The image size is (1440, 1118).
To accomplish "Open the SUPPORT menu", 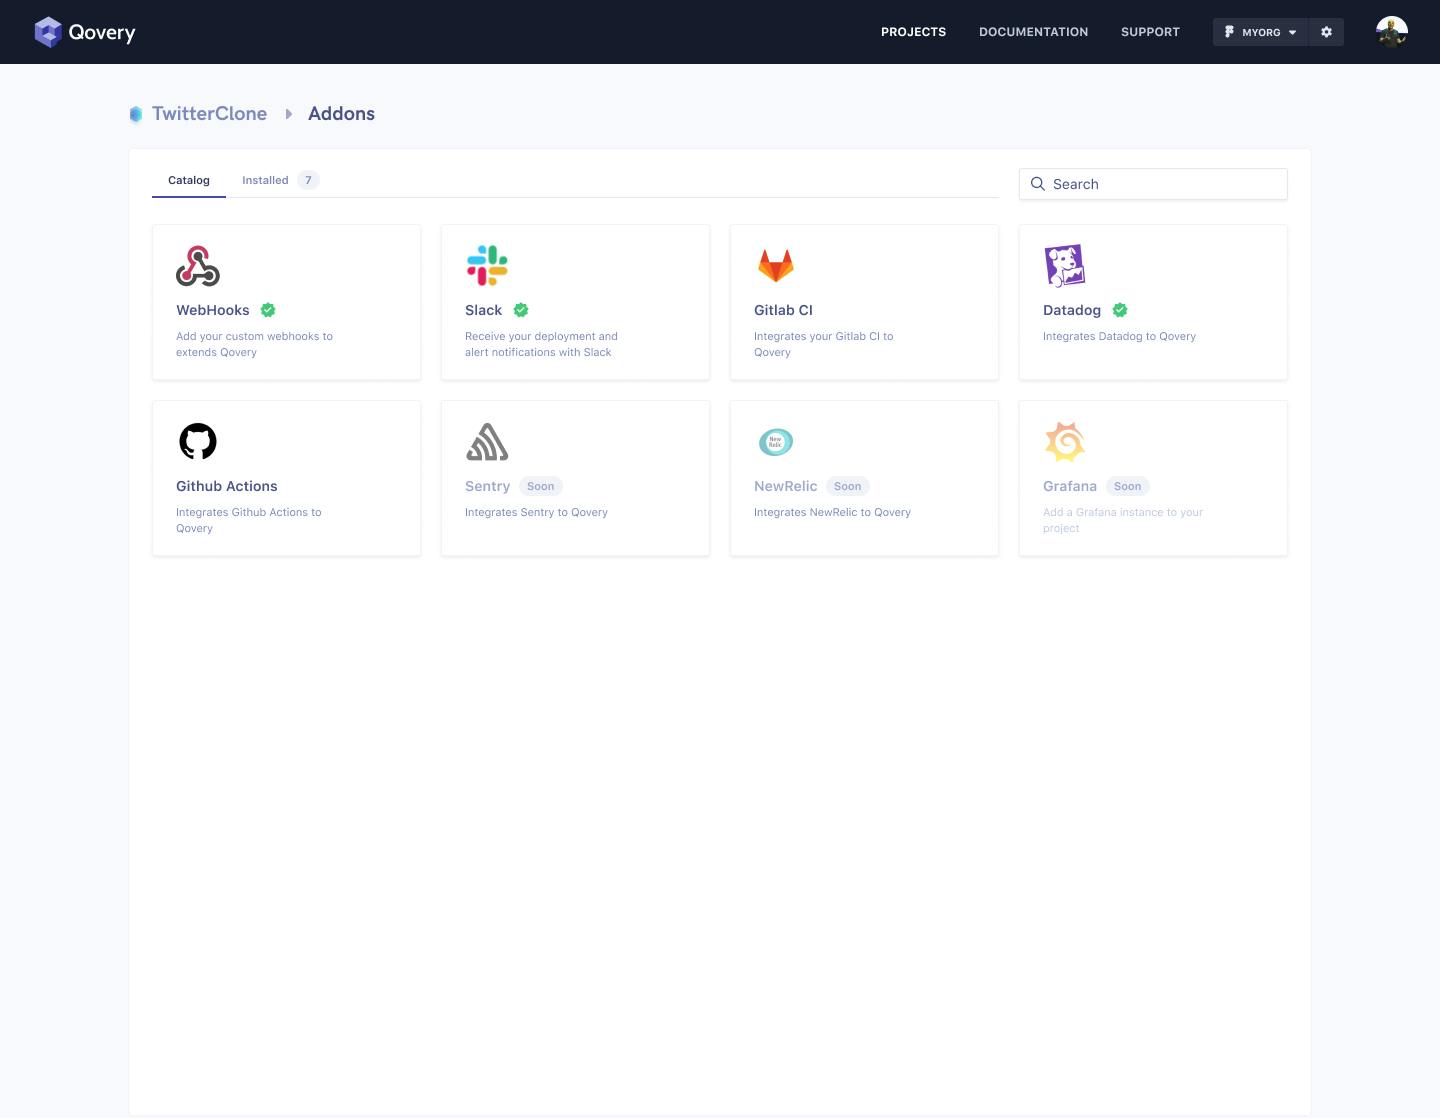I will coord(1150,32).
